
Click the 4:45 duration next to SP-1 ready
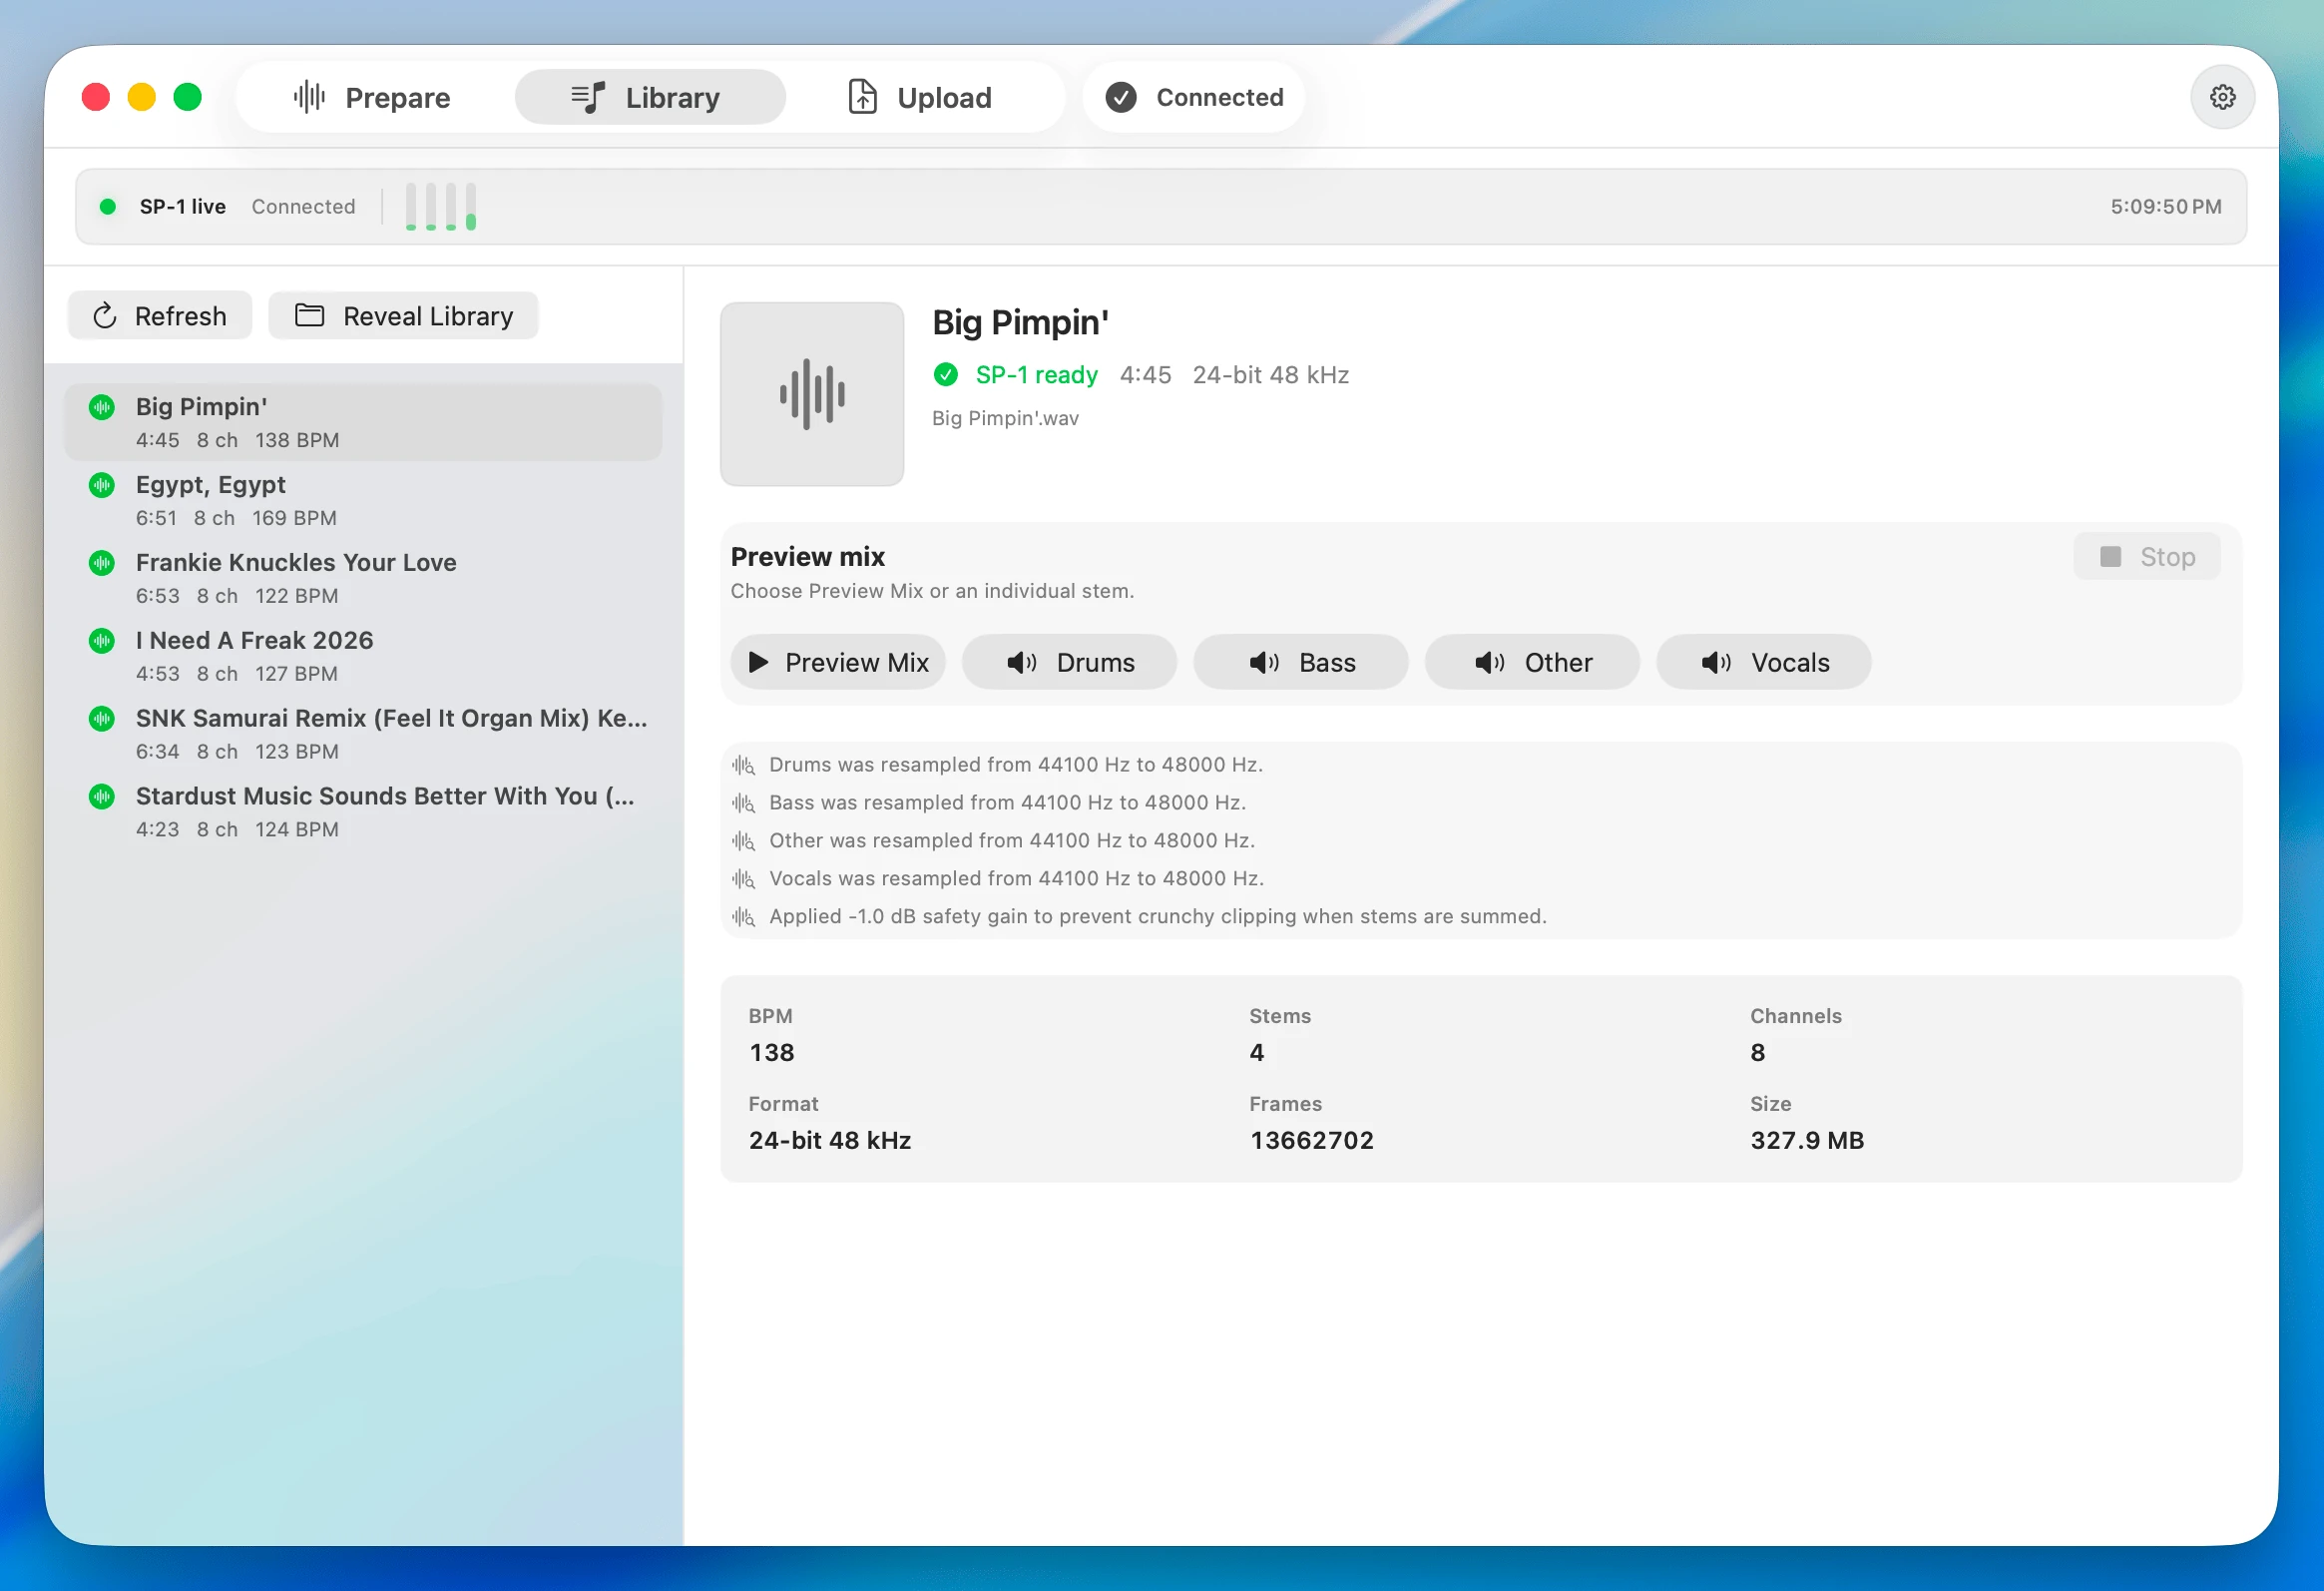coord(1145,375)
